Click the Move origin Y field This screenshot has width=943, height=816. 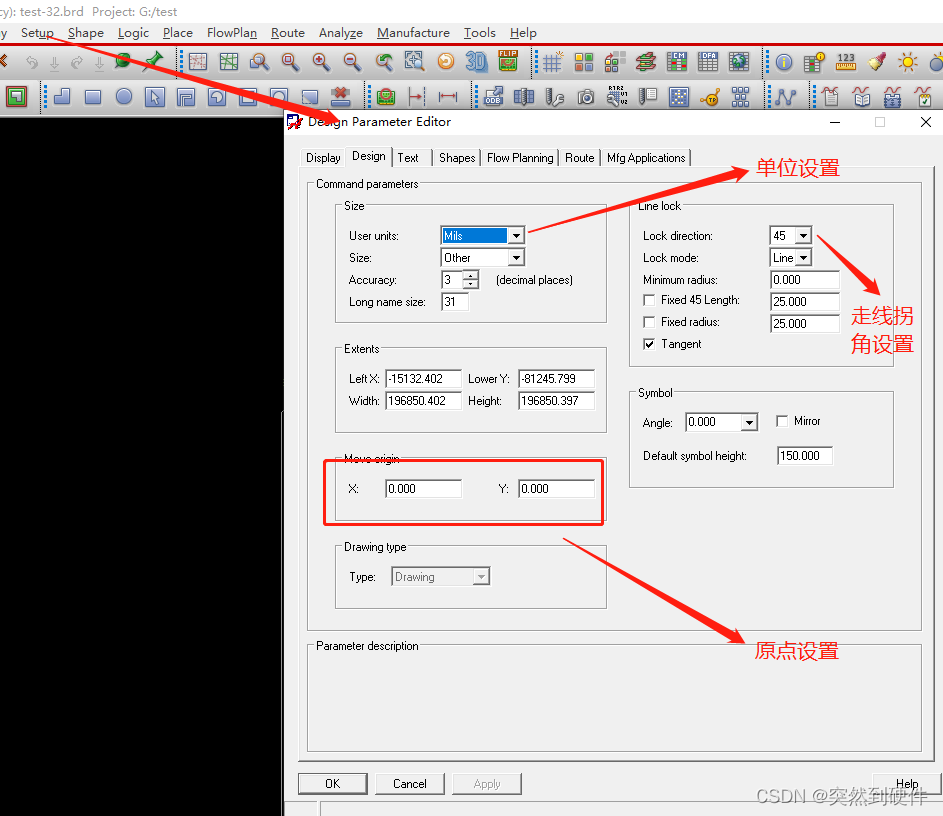556,489
